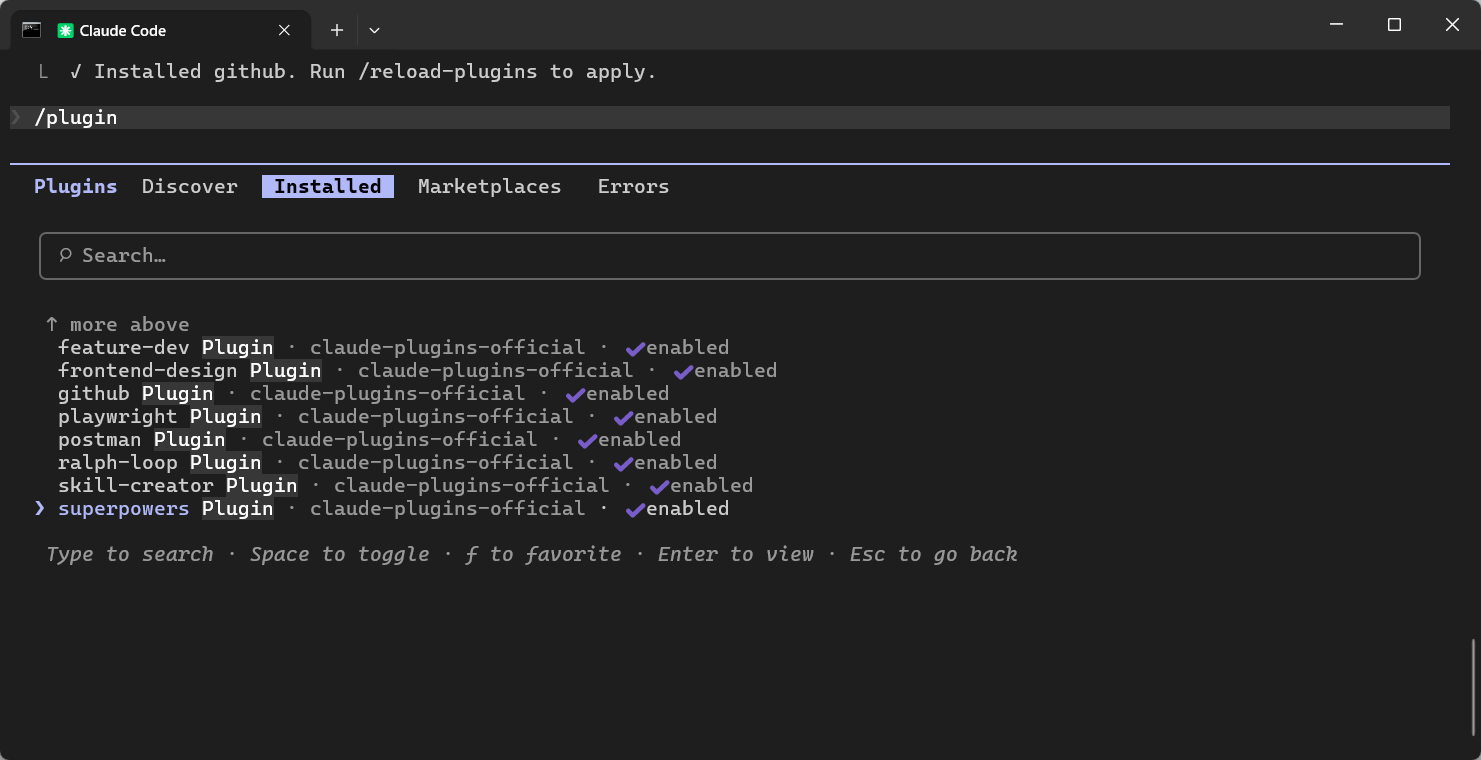Switch to the Discover tab
1481x760 pixels.
(190, 186)
